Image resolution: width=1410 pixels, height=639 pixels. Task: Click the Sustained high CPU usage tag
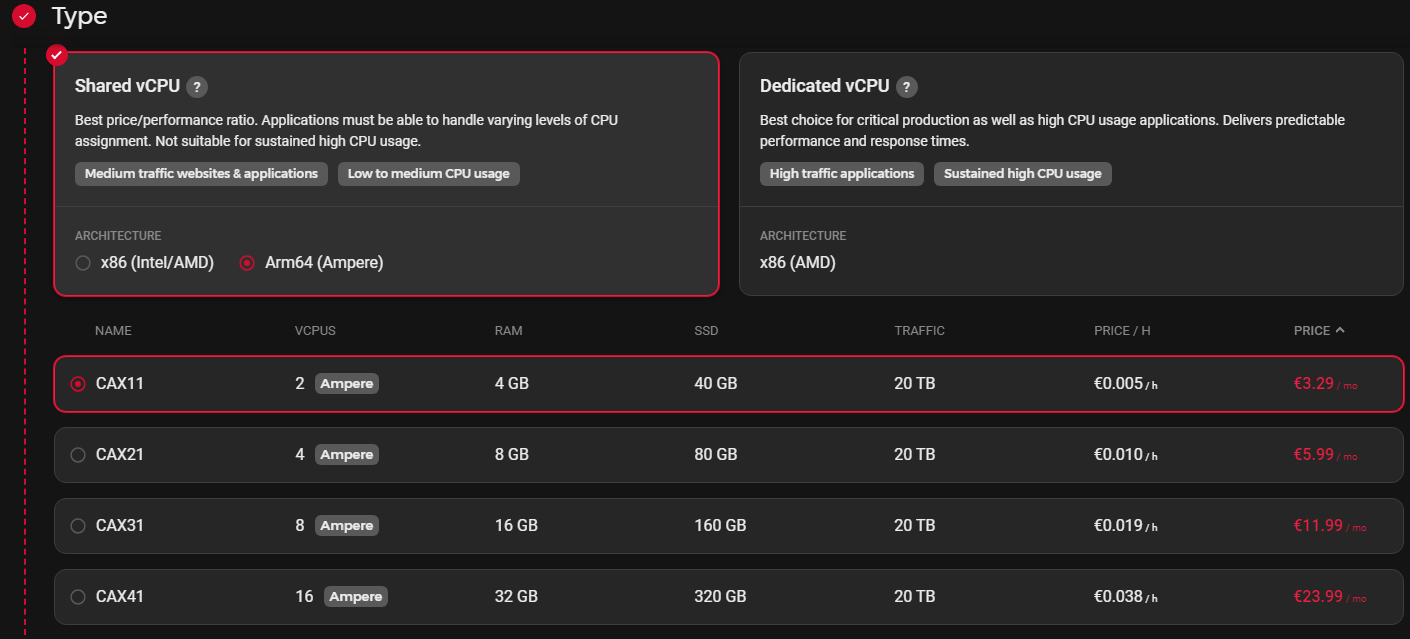point(1022,174)
